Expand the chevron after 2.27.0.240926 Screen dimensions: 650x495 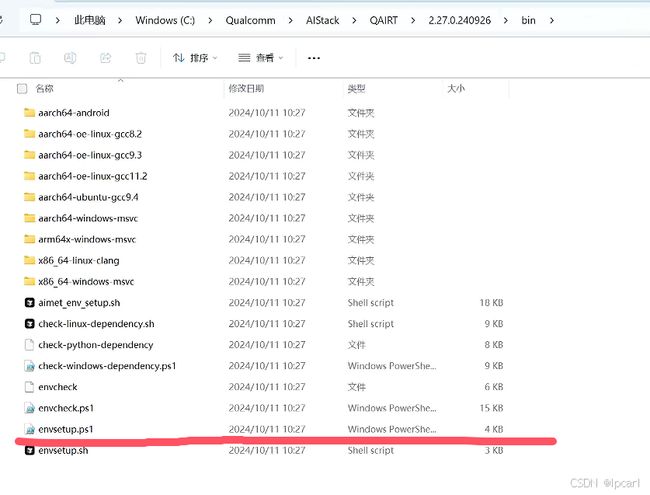[506, 20]
